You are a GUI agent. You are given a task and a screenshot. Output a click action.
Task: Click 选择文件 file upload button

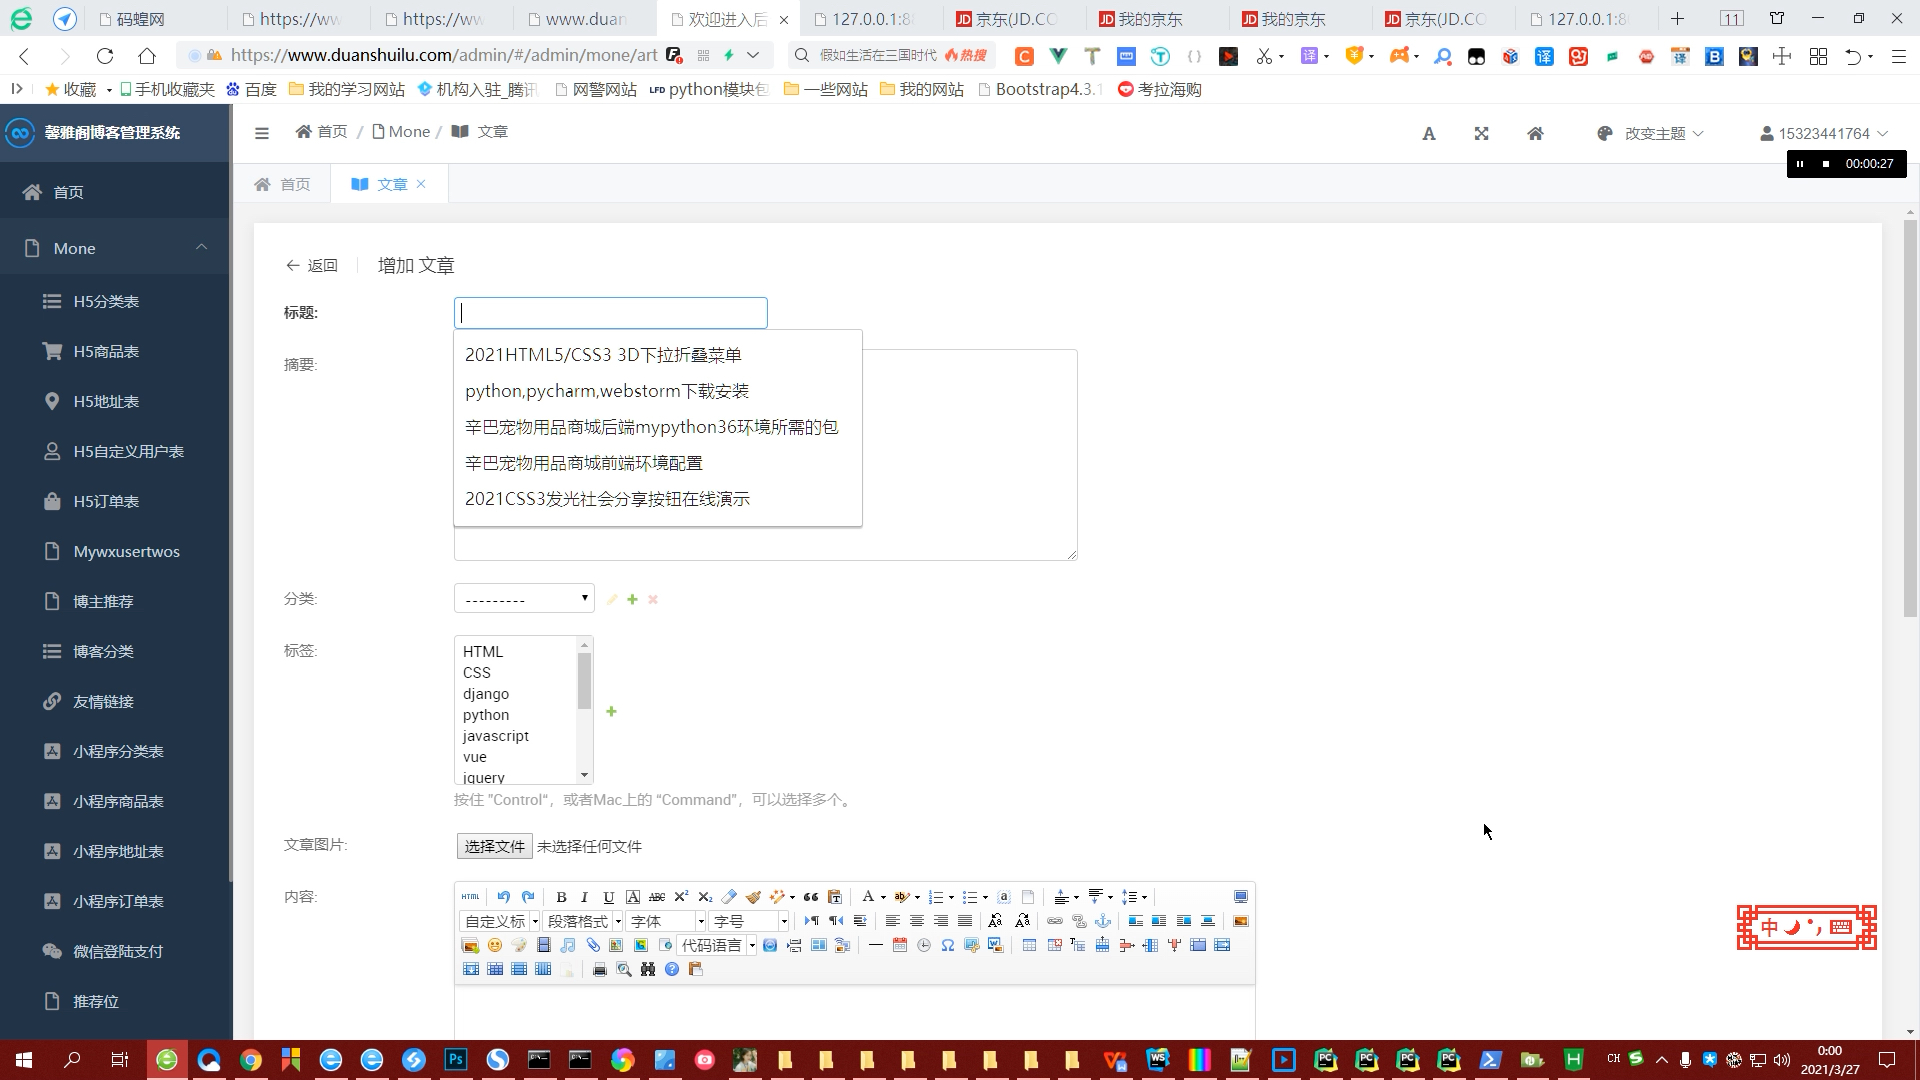click(495, 847)
